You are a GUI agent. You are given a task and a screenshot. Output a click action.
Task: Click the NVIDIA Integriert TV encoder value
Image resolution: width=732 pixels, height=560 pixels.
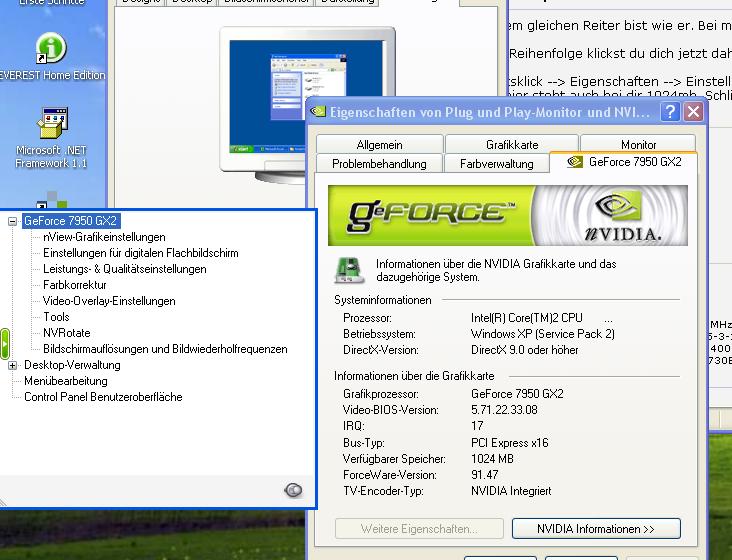511,491
